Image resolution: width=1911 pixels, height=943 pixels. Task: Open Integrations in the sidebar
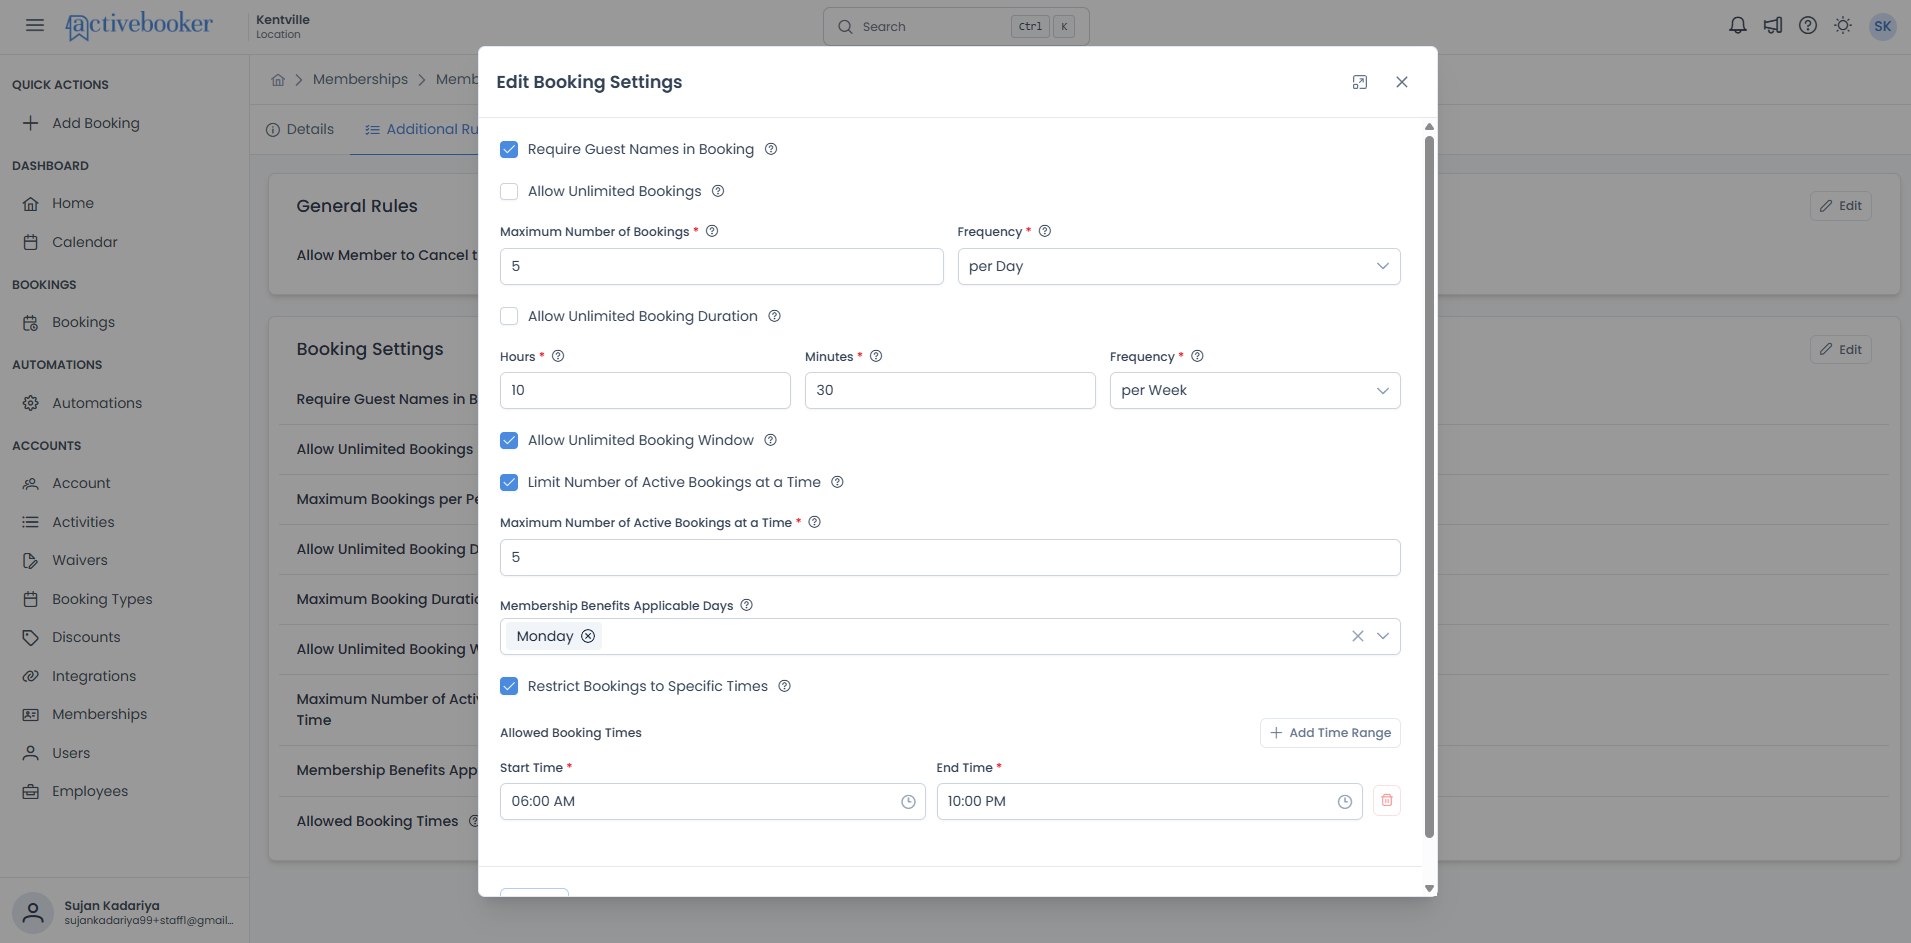coord(94,676)
